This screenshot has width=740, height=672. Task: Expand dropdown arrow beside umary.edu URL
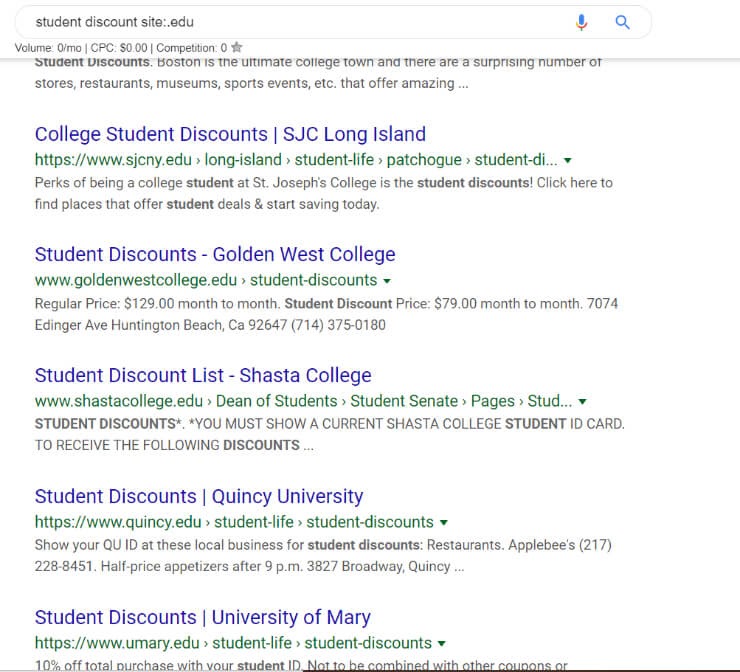tap(442, 643)
